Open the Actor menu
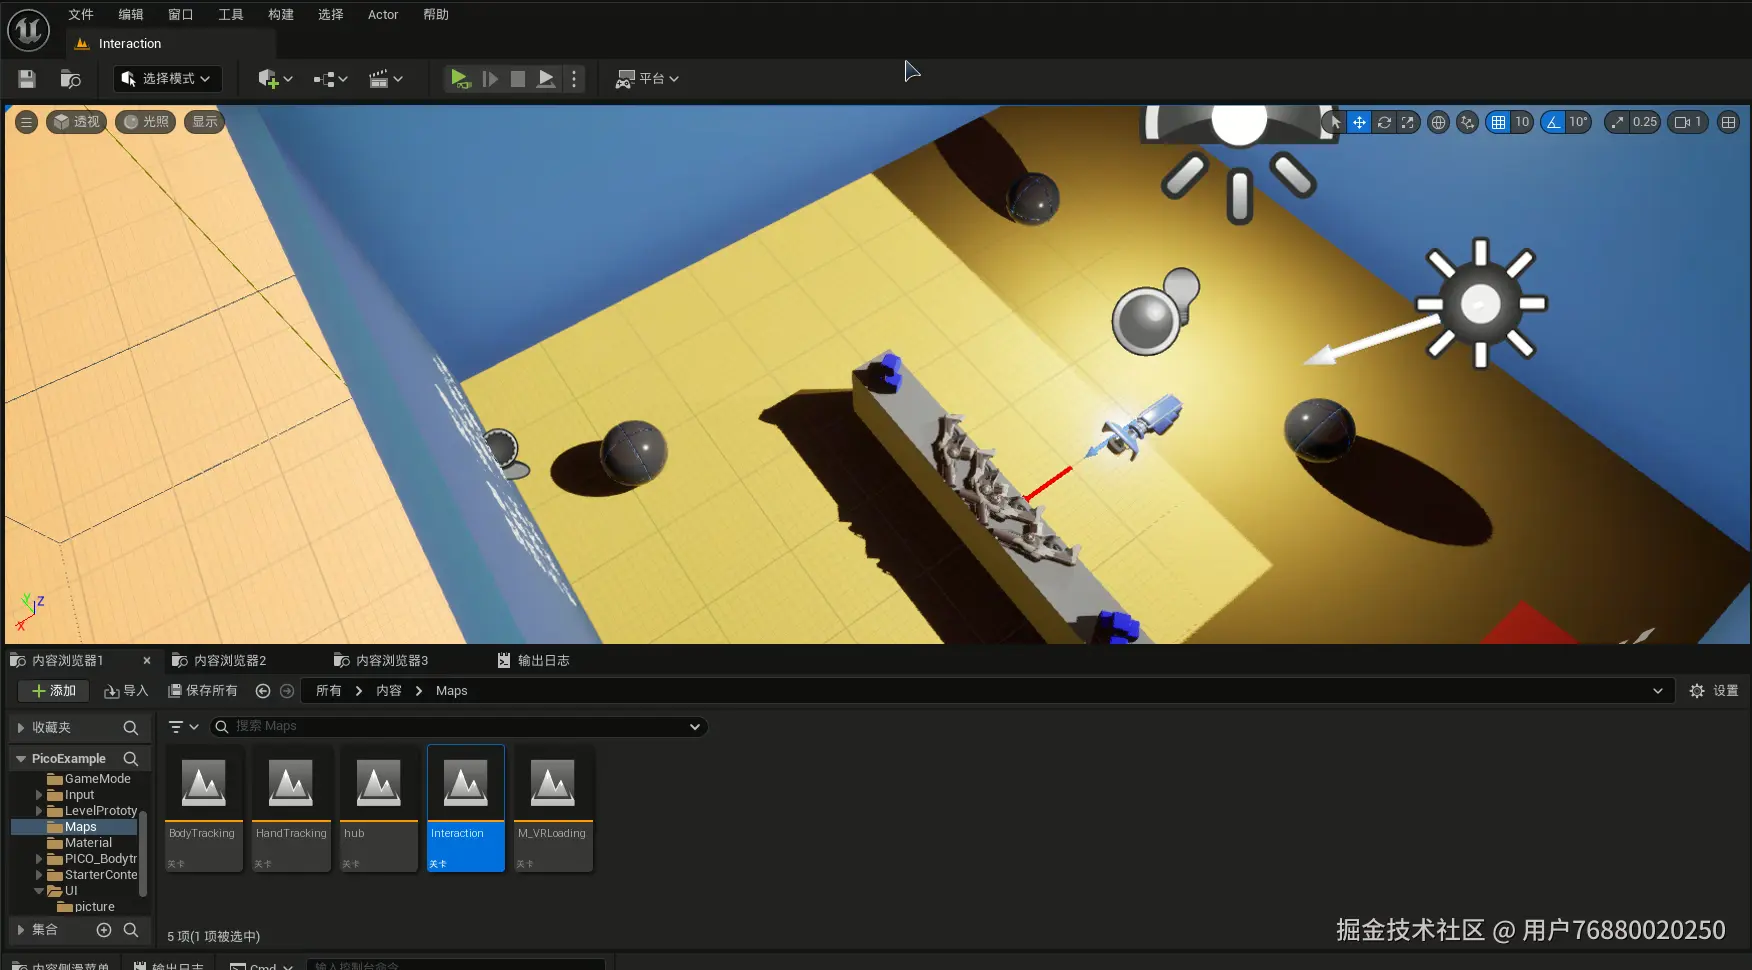Screen dimensions: 1752x970 tap(383, 14)
